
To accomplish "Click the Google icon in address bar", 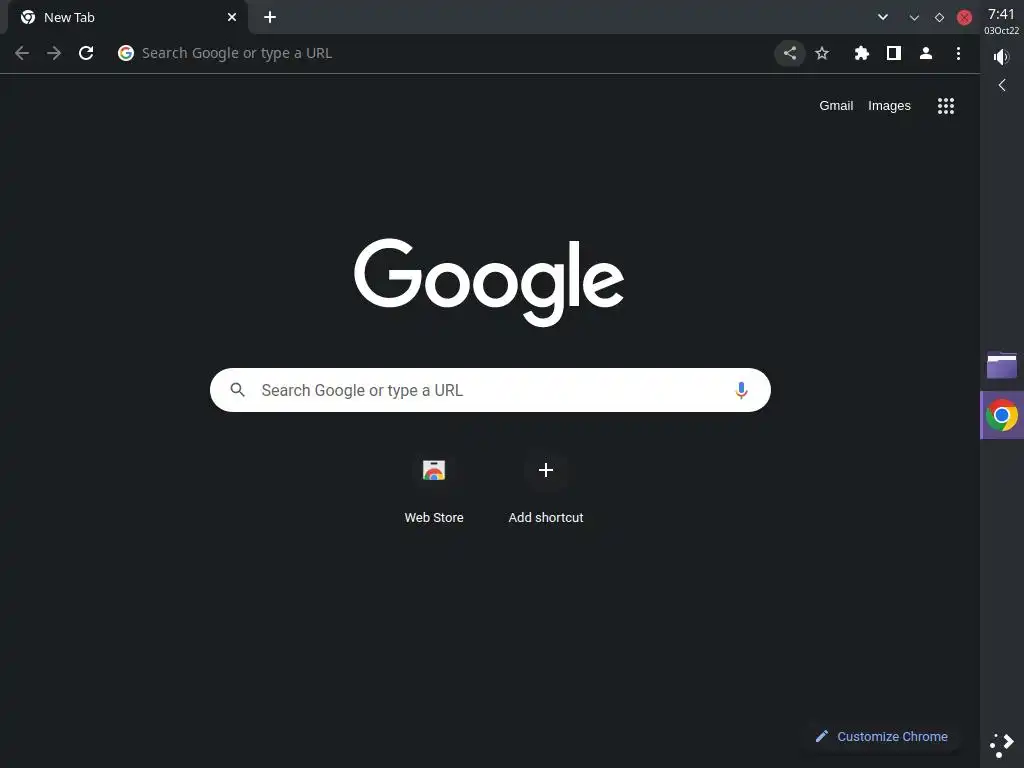I will coord(126,53).
